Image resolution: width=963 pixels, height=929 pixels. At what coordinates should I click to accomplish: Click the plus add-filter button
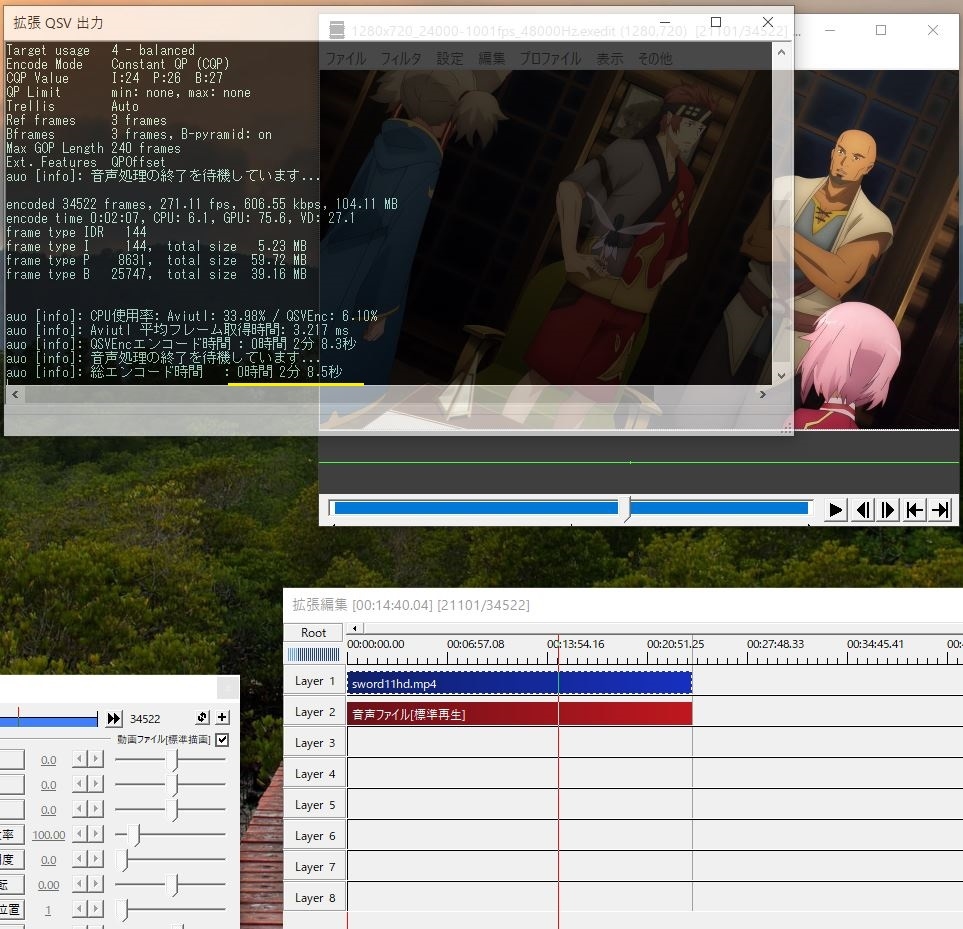pos(222,717)
